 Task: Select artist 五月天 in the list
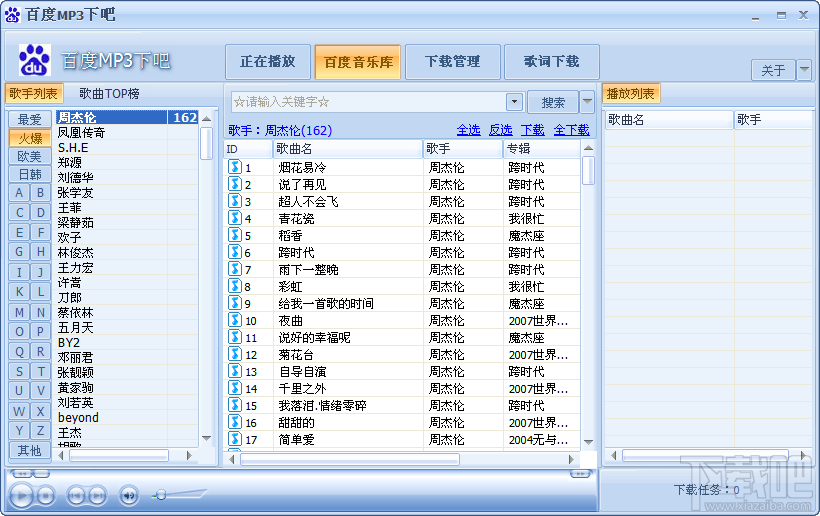point(127,328)
